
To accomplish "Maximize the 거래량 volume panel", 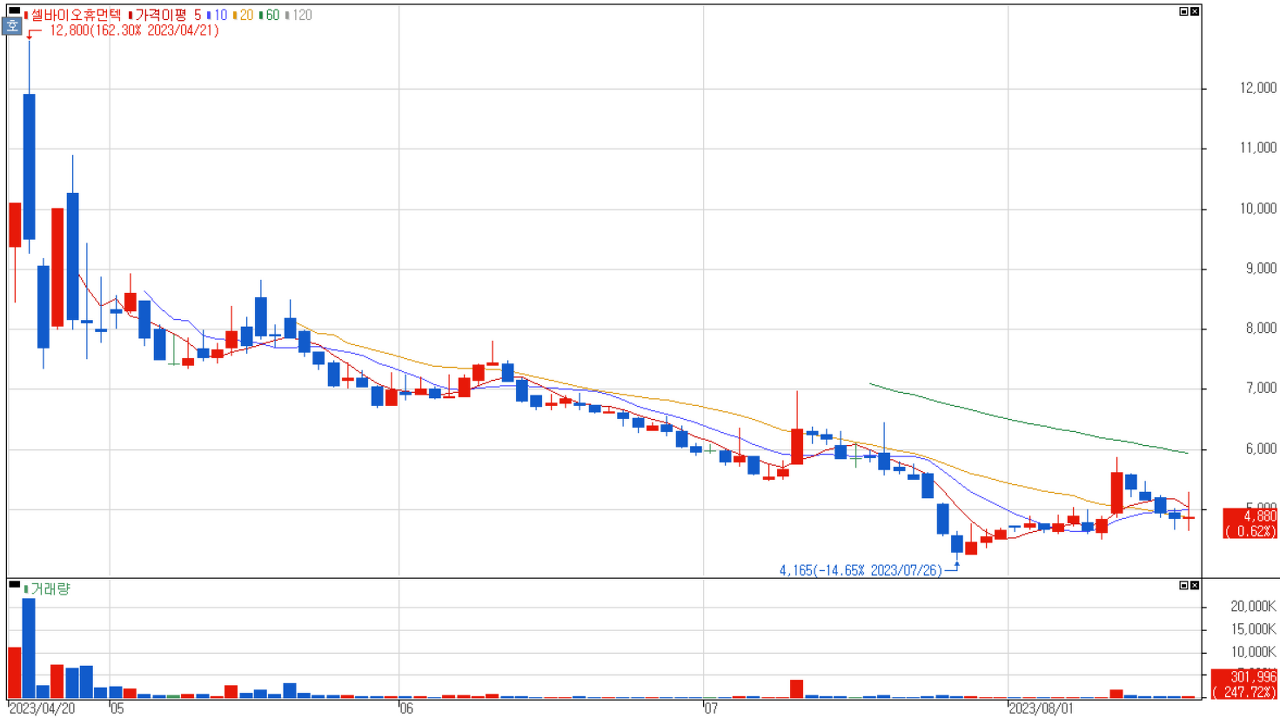I will 1184,585.
